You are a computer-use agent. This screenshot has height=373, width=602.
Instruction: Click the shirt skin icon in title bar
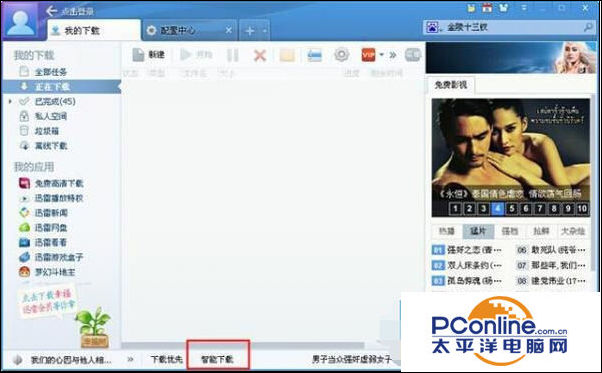tap(504, 7)
